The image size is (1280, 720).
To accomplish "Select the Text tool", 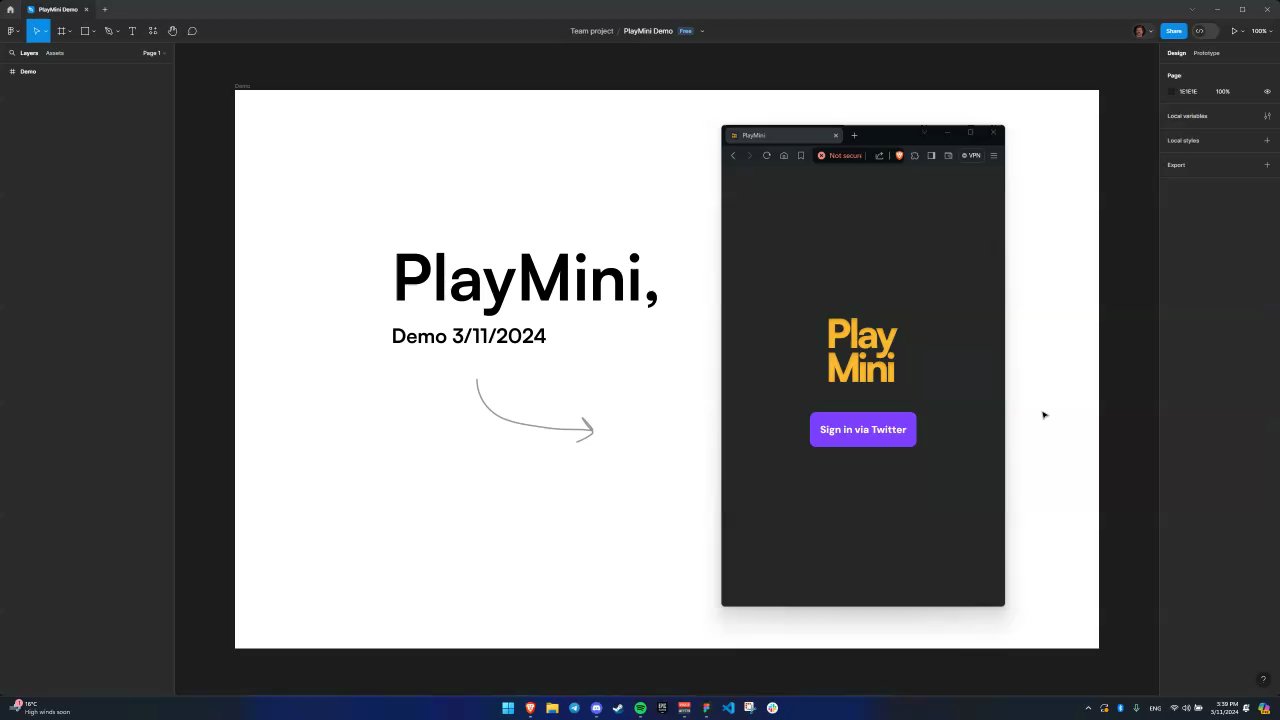I will [x=132, y=31].
